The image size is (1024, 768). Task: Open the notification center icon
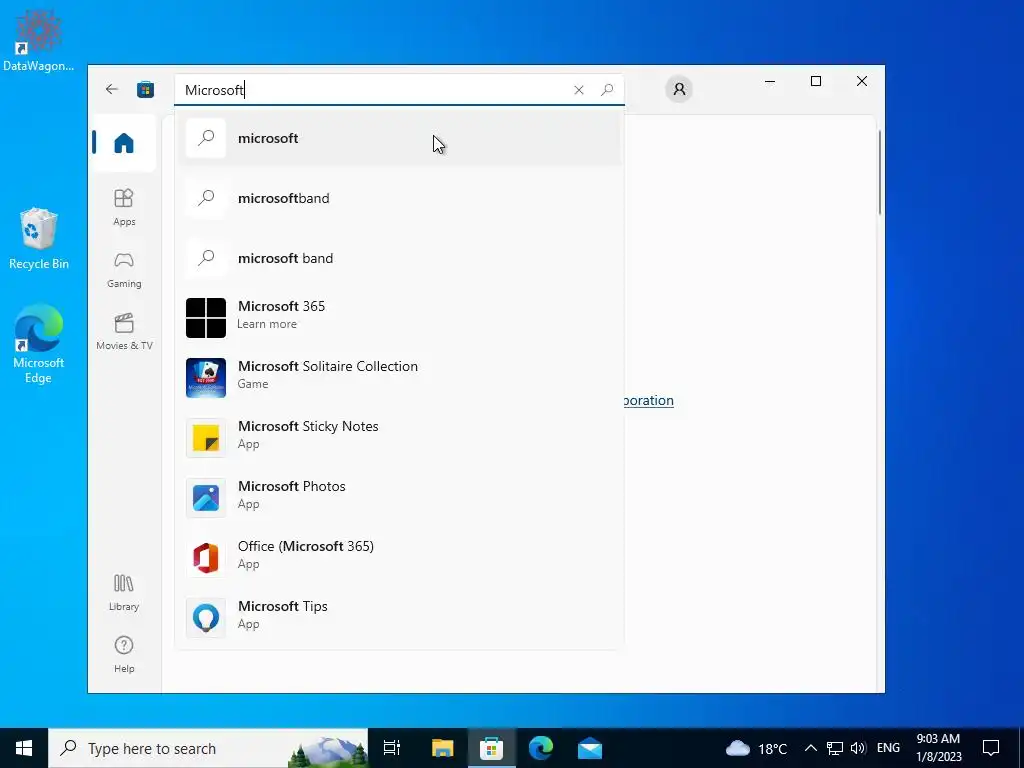991,748
